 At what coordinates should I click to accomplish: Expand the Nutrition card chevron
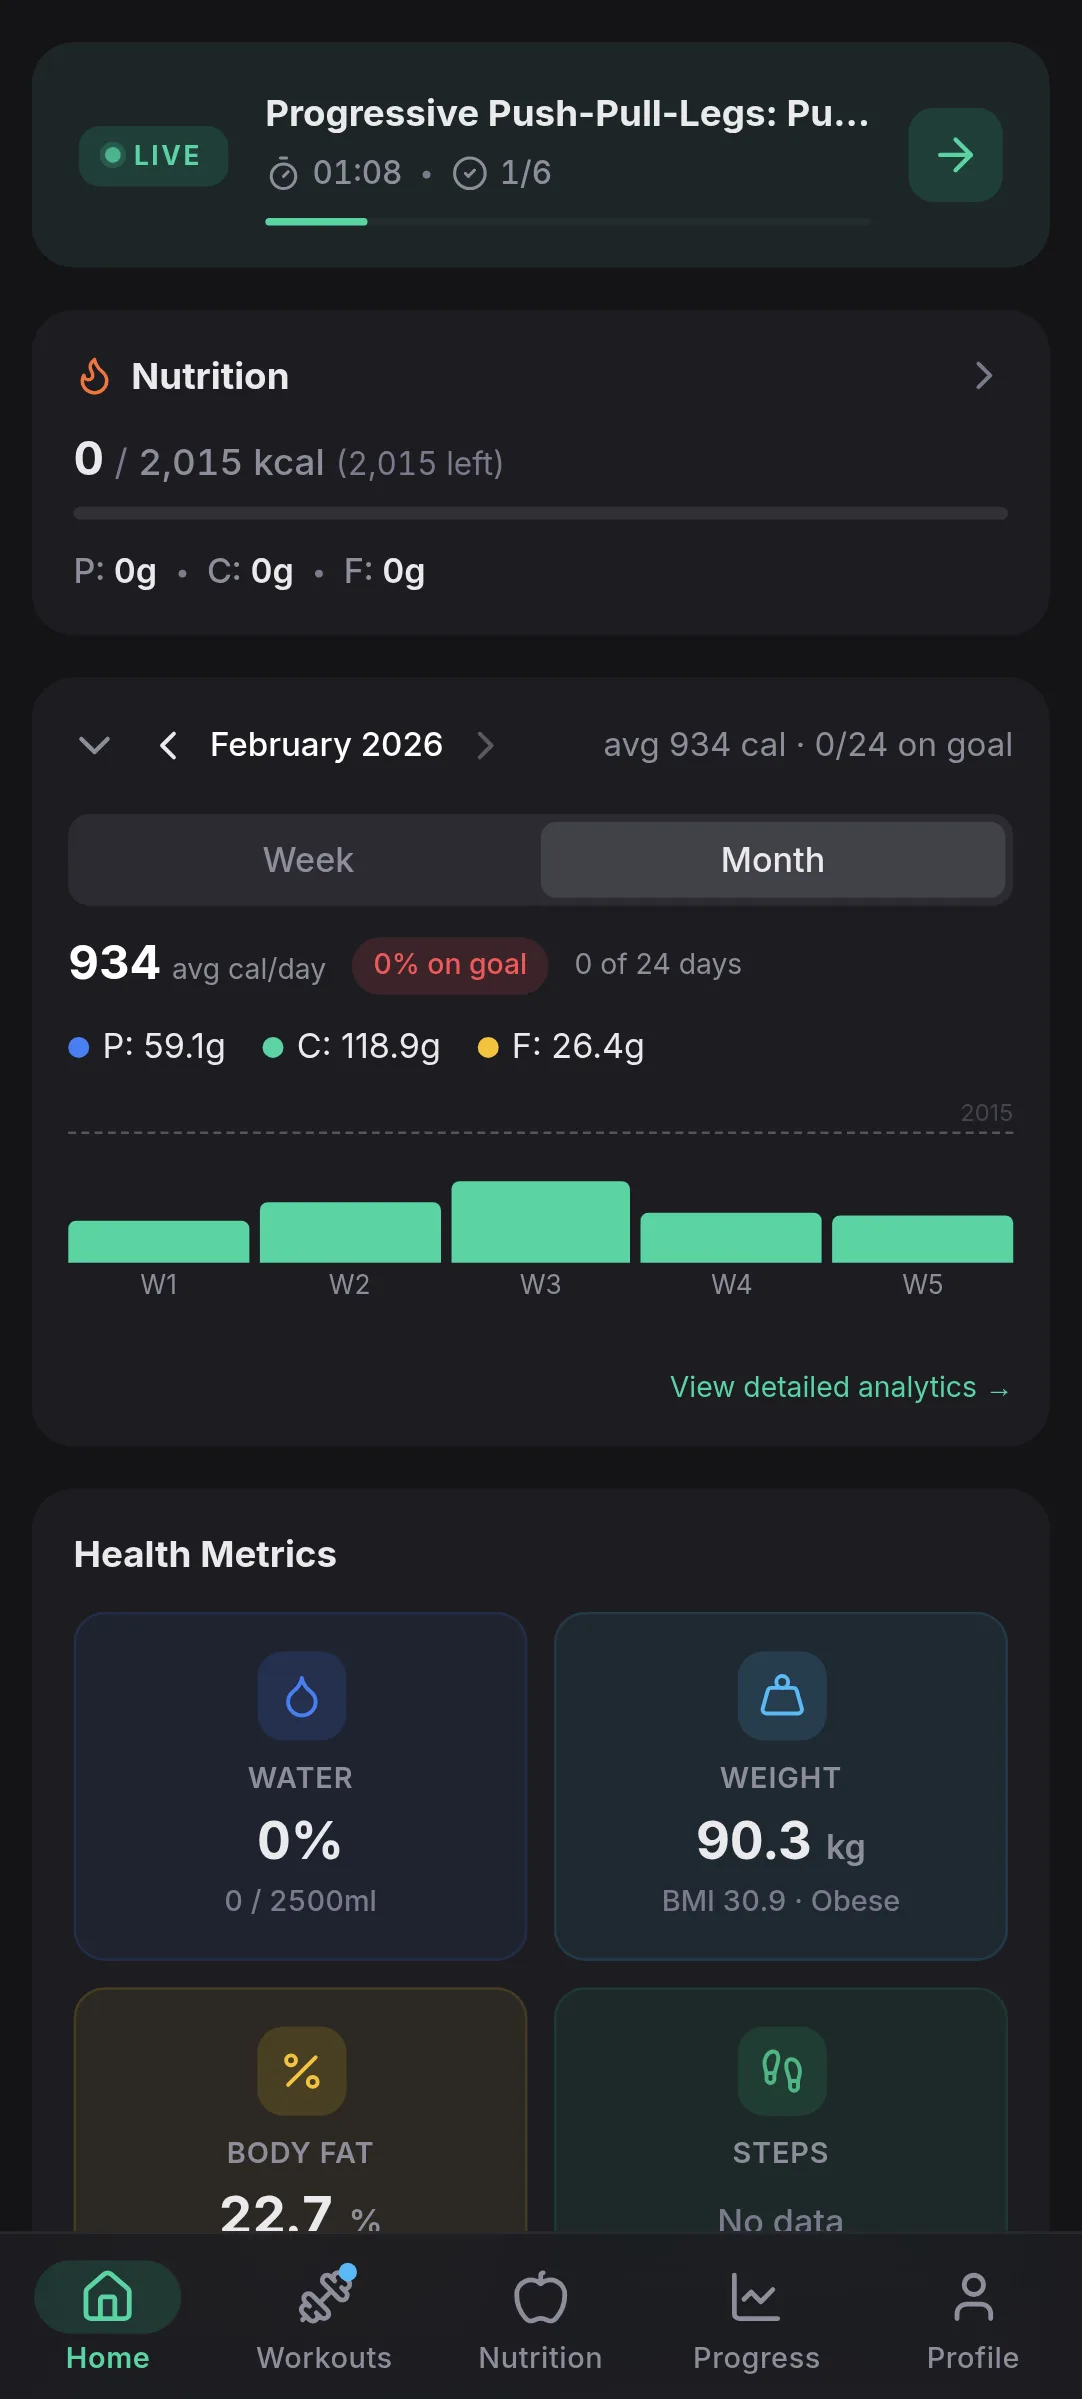coord(983,376)
